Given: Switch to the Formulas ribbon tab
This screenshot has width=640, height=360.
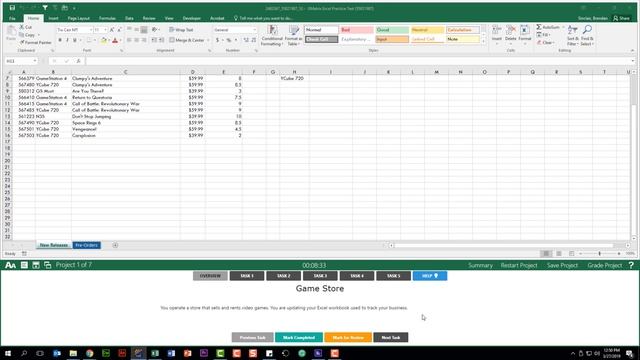Looking at the screenshot, I should 107,18.
